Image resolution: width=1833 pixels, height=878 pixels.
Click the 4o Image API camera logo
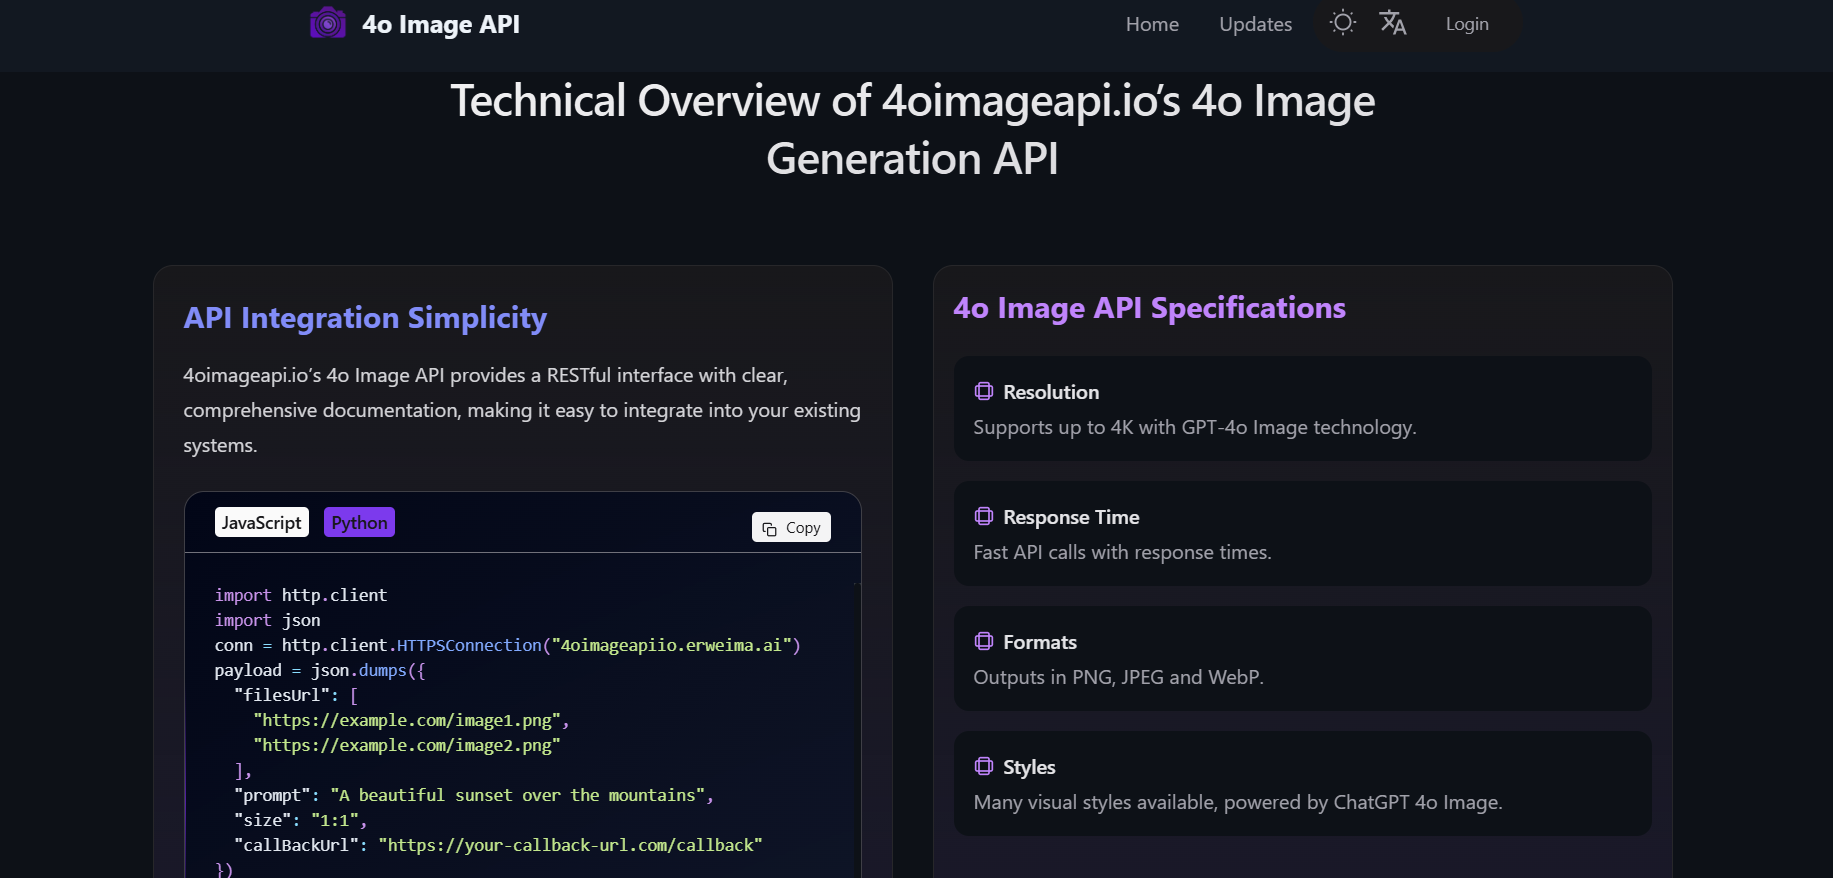pos(328,23)
